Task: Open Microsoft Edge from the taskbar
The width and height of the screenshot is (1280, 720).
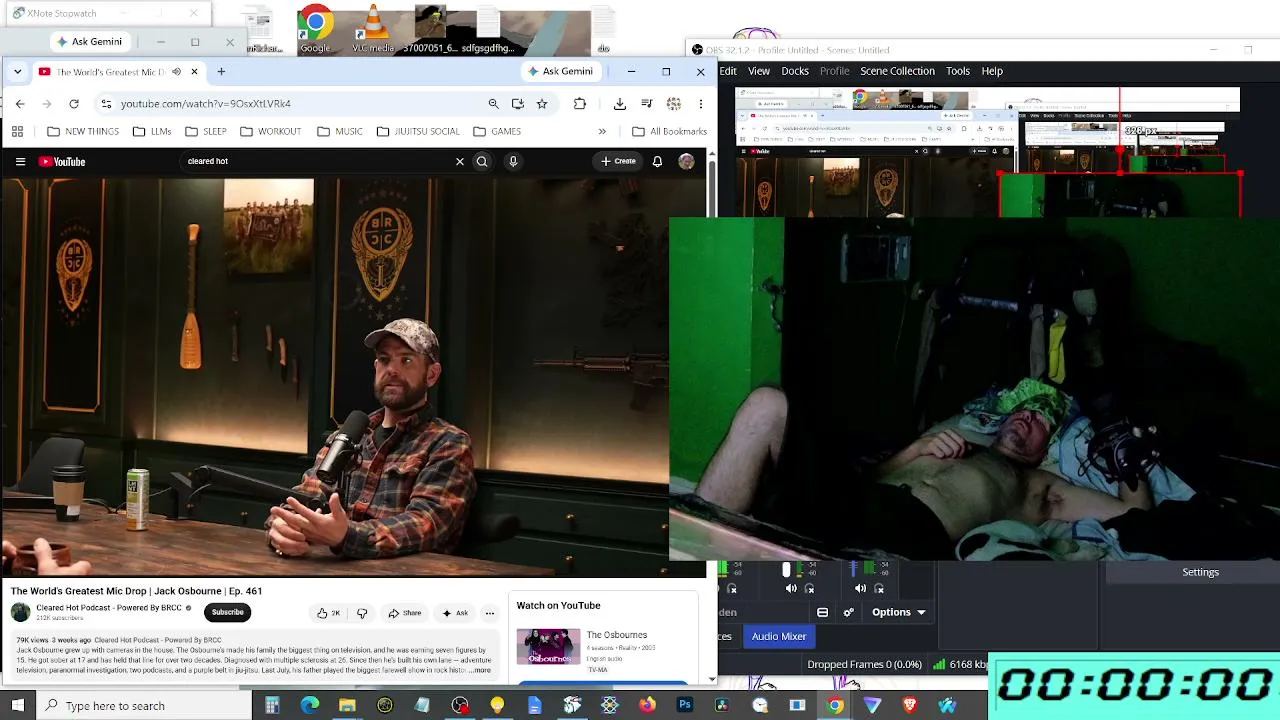Action: (310, 706)
